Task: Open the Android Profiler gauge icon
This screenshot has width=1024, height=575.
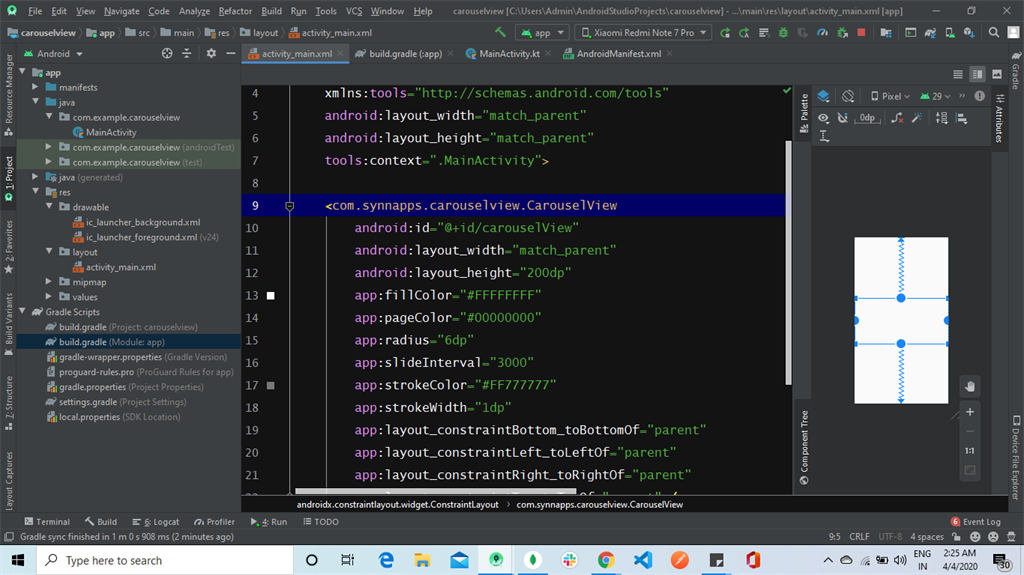Action: pyautogui.click(x=821, y=33)
